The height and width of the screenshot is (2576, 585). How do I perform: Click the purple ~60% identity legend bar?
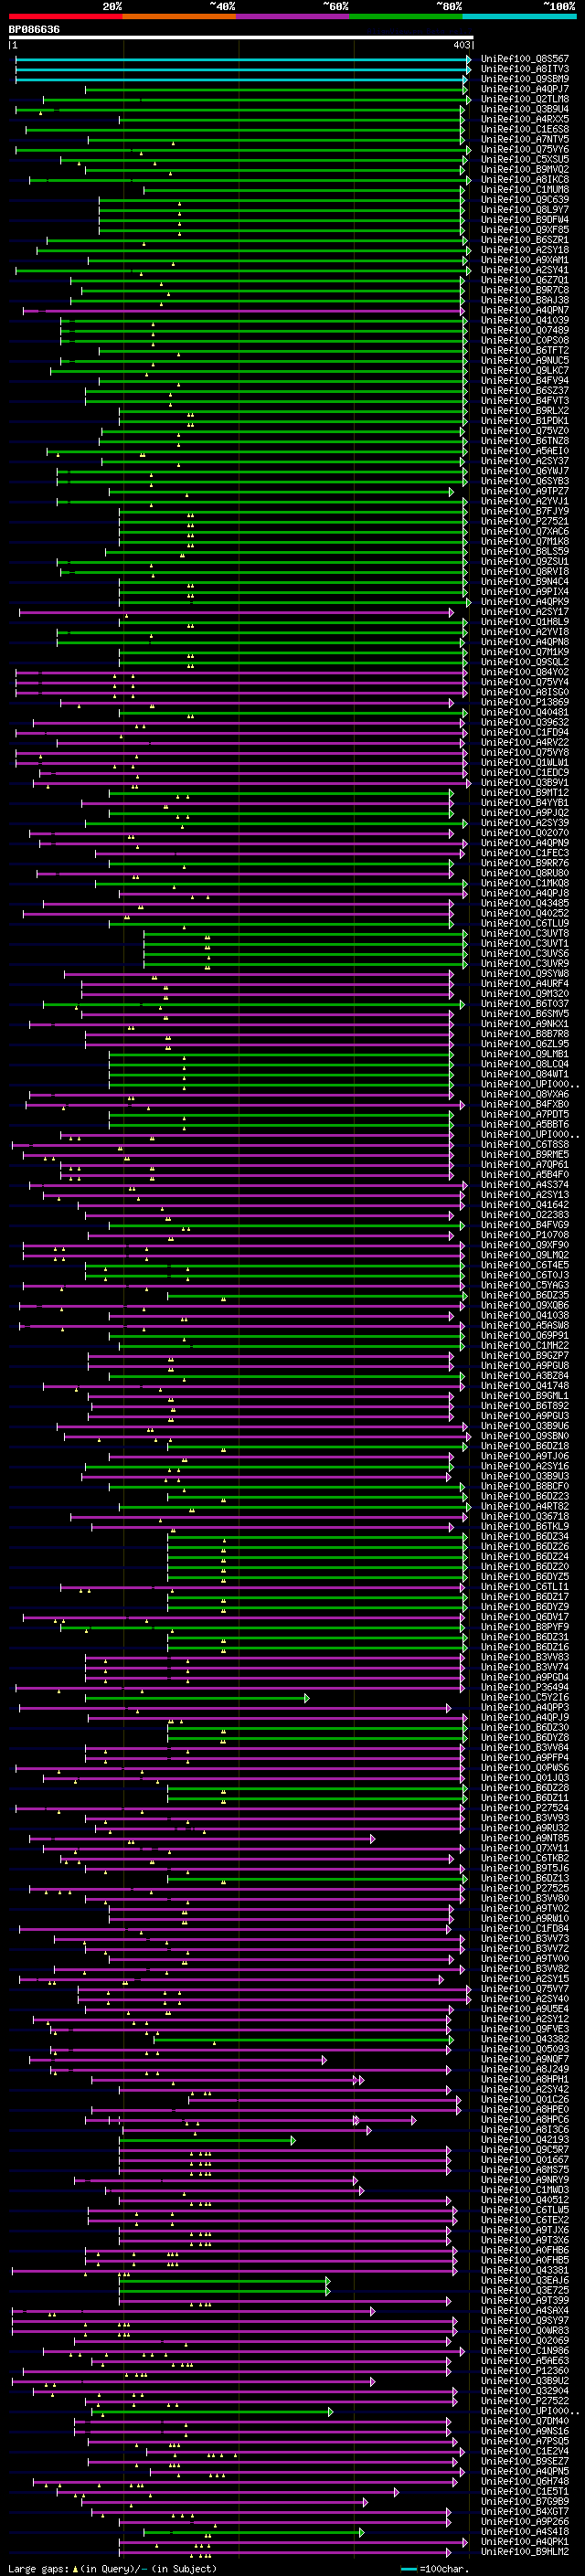pyautogui.click(x=293, y=16)
